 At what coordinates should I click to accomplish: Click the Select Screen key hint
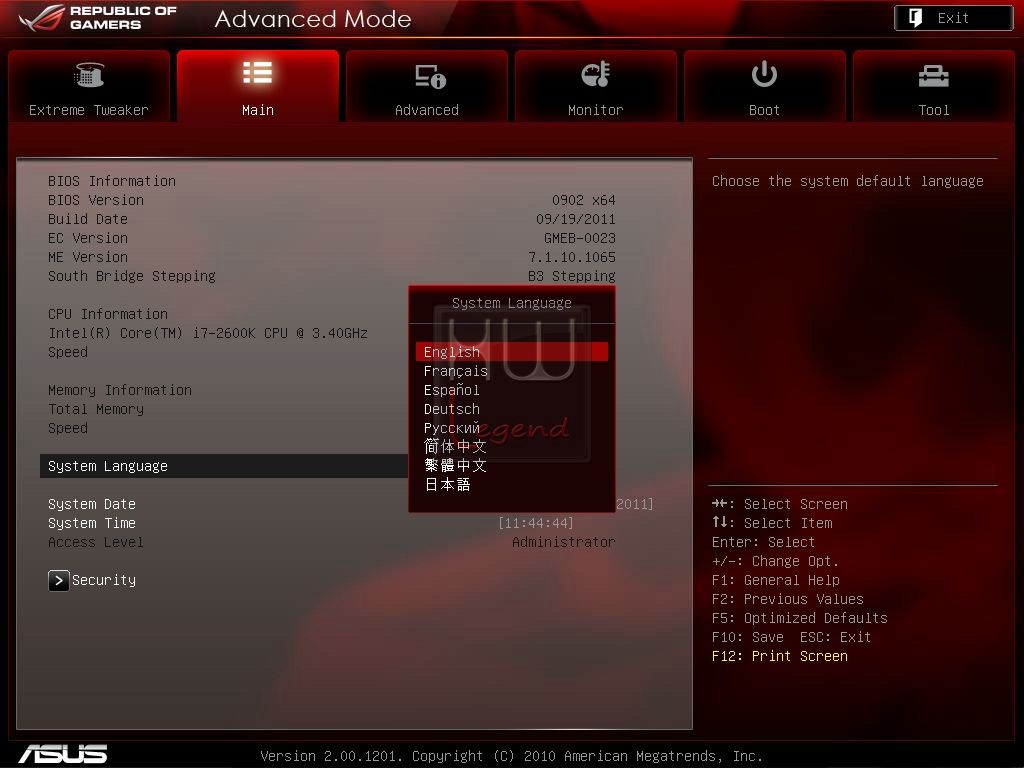point(780,504)
